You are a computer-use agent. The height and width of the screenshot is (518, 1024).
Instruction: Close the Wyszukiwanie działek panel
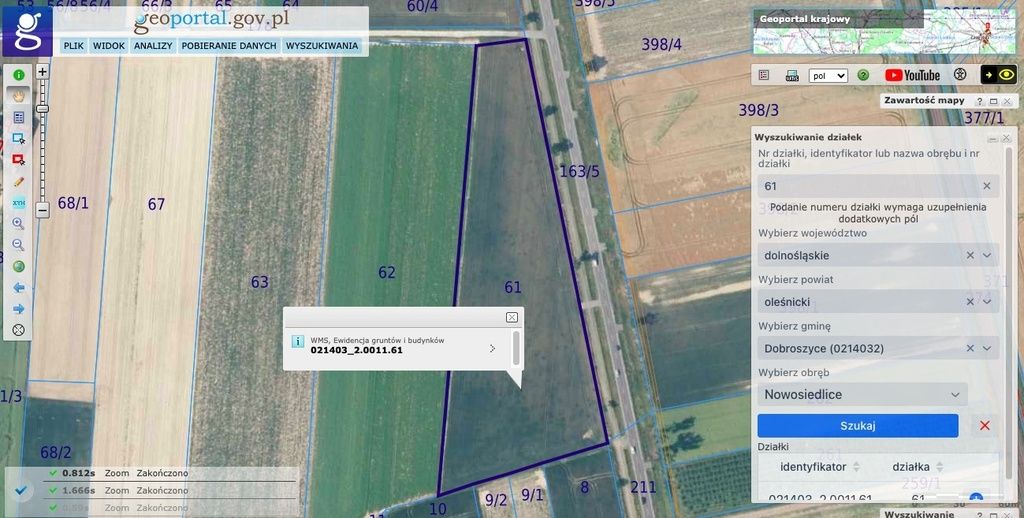click(1006, 138)
